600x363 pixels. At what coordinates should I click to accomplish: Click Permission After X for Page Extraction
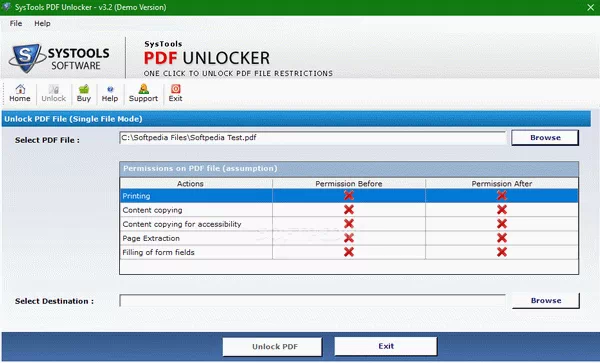(x=502, y=238)
